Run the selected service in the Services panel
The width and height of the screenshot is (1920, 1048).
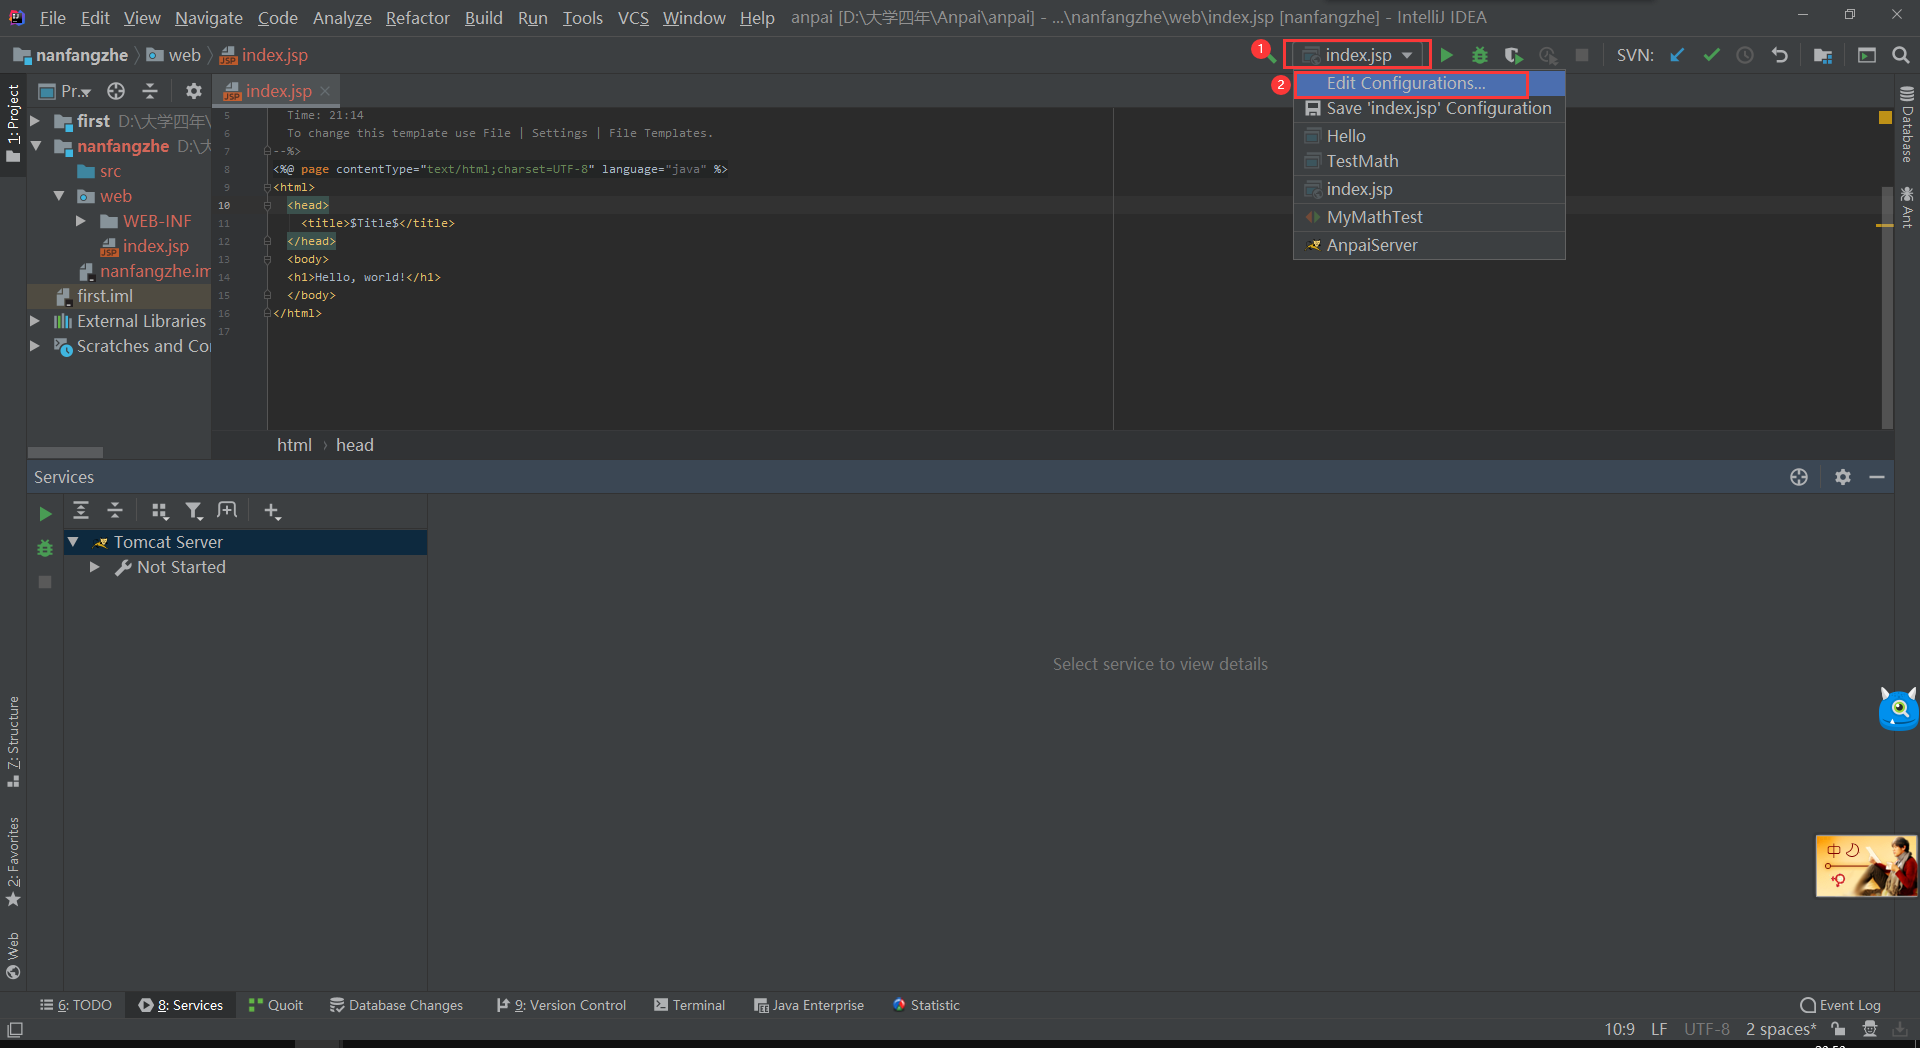45,513
